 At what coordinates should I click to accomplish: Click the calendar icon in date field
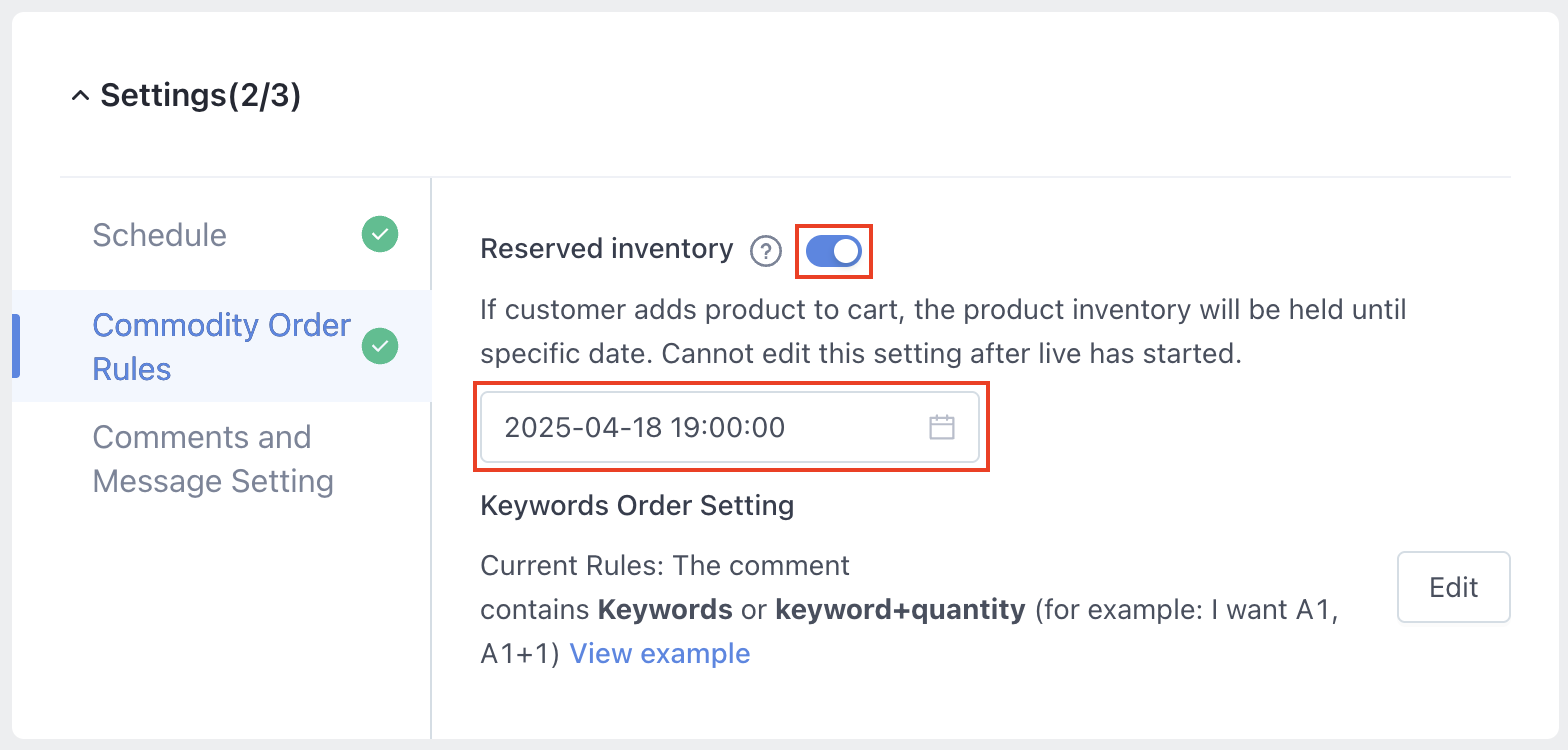point(942,428)
